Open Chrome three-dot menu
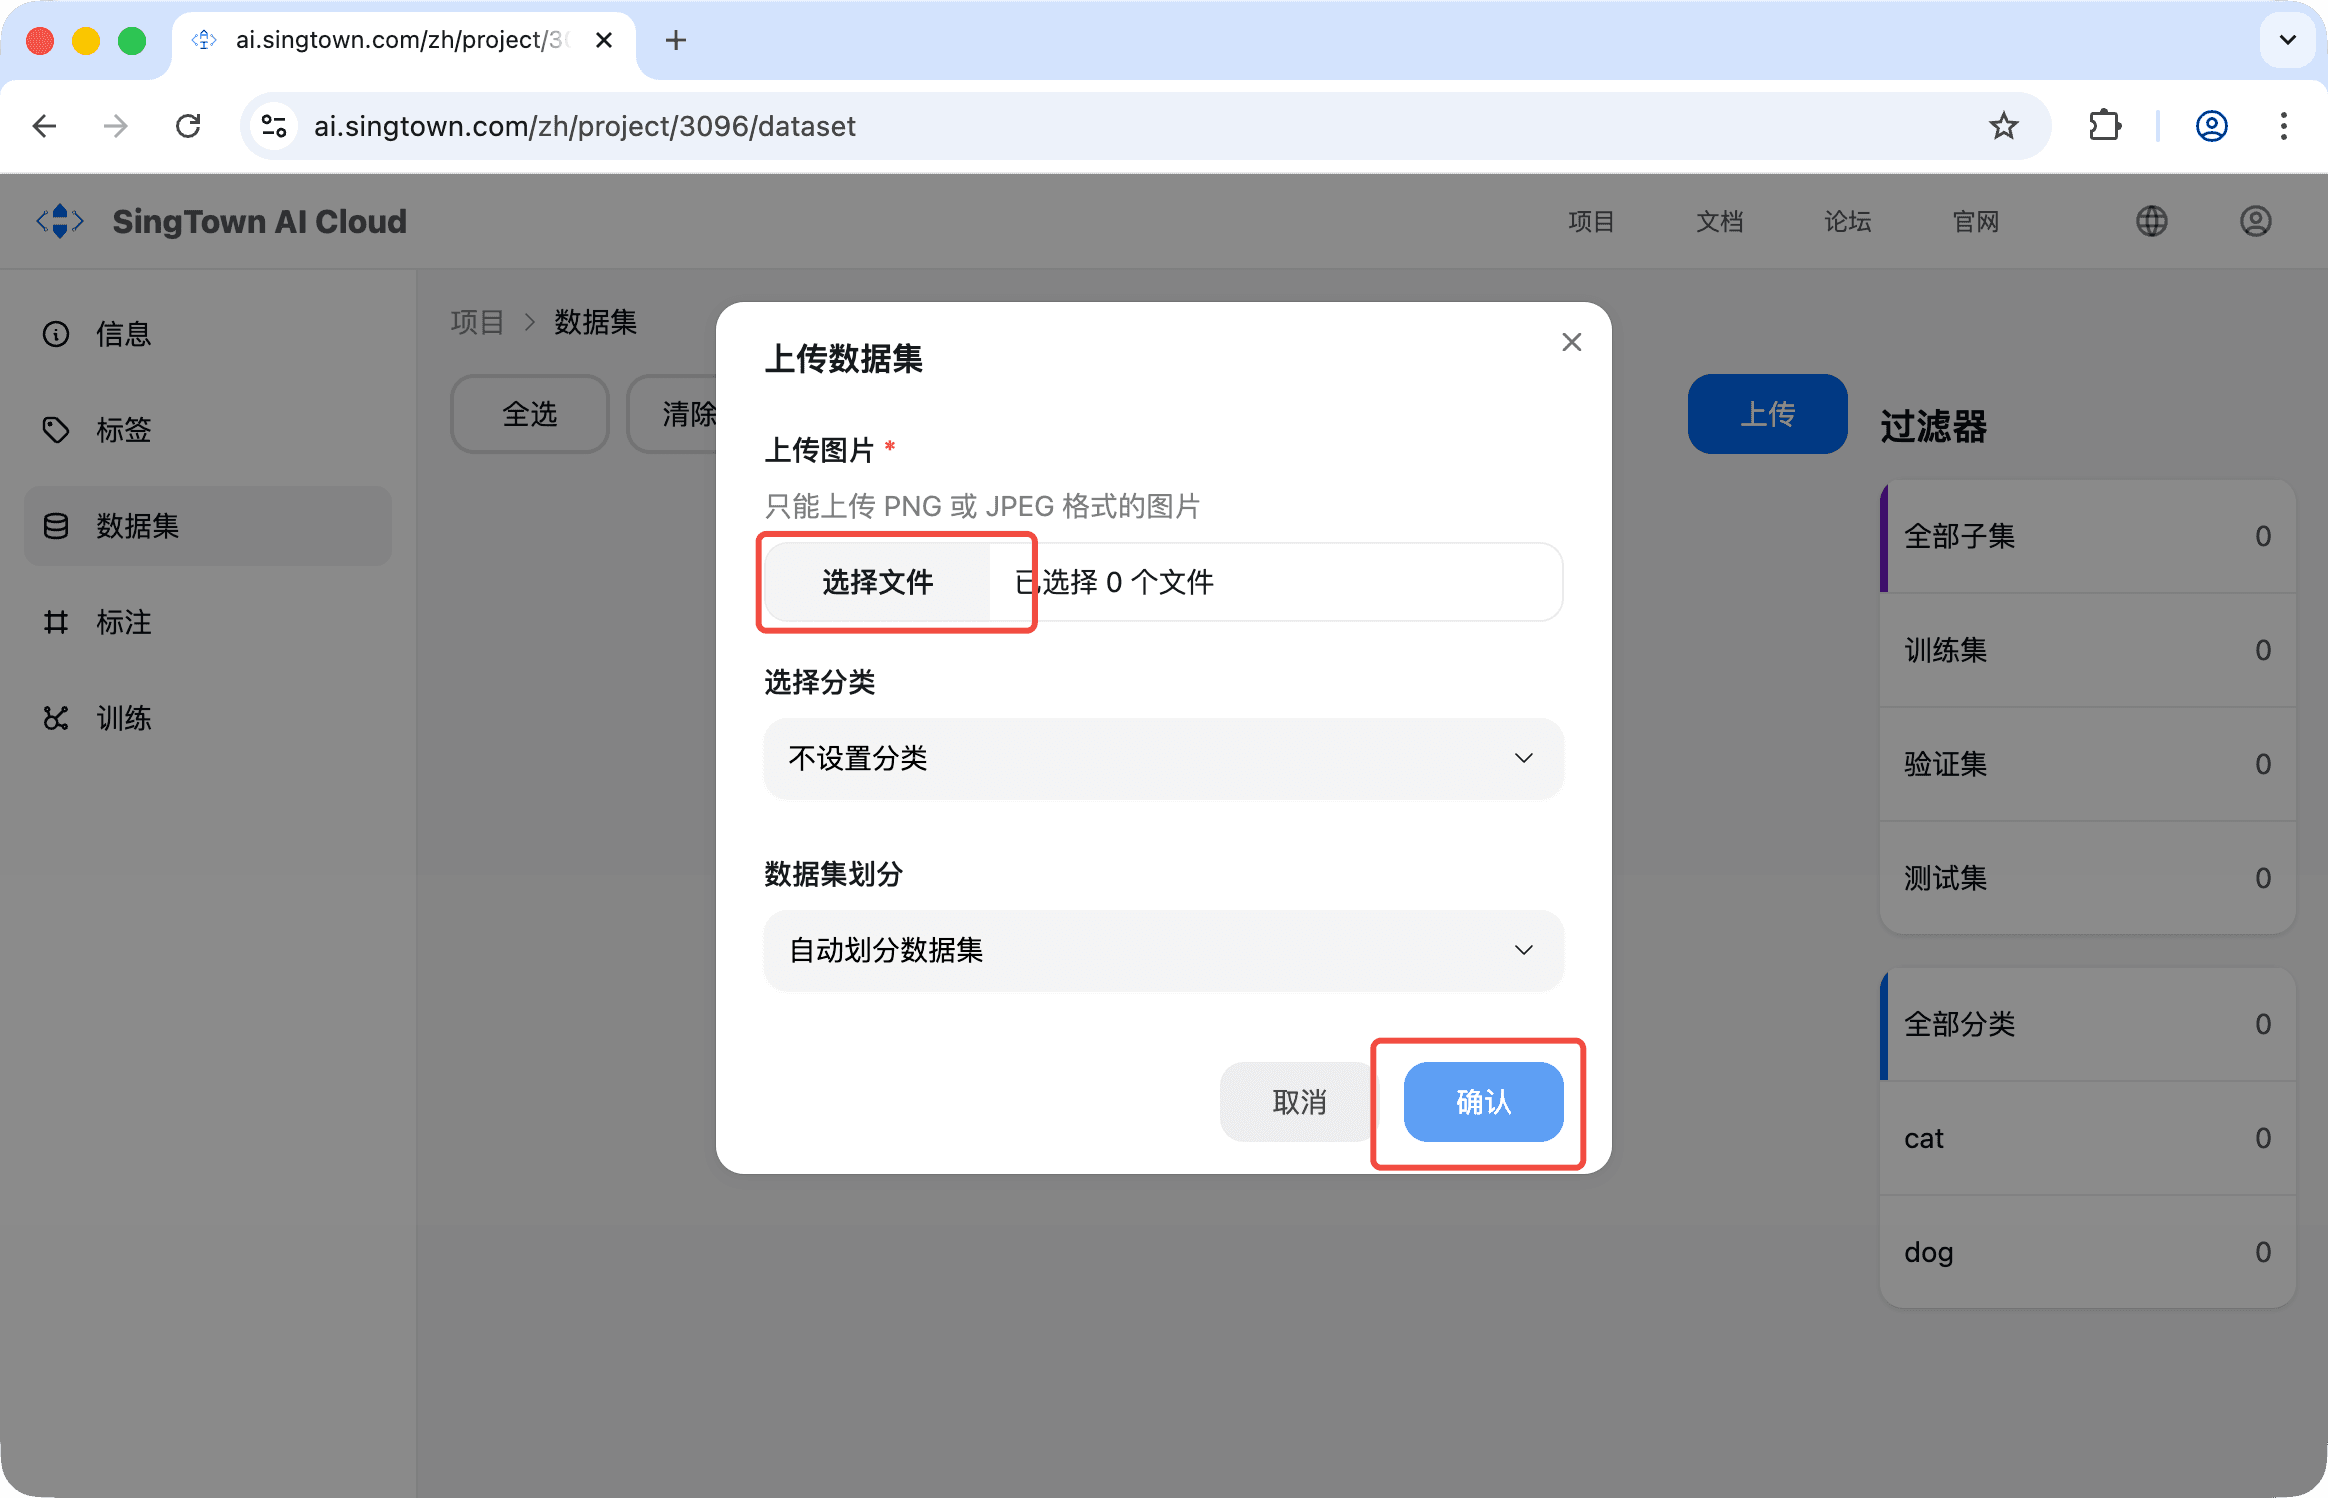The height and width of the screenshot is (1498, 2328). tap(2283, 126)
